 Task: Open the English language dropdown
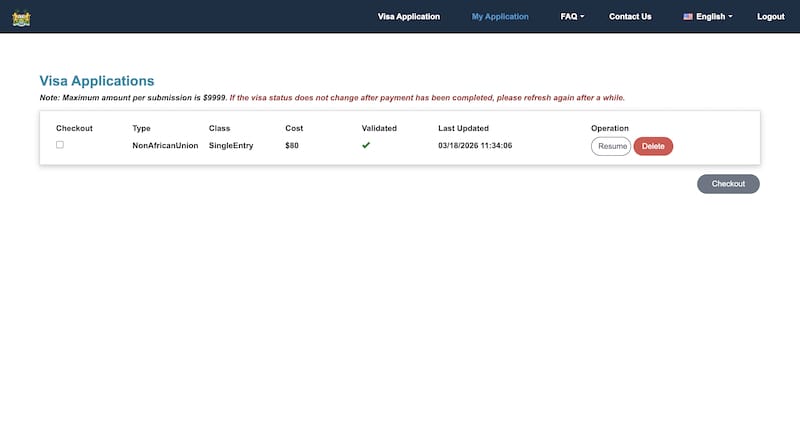pos(708,17)
